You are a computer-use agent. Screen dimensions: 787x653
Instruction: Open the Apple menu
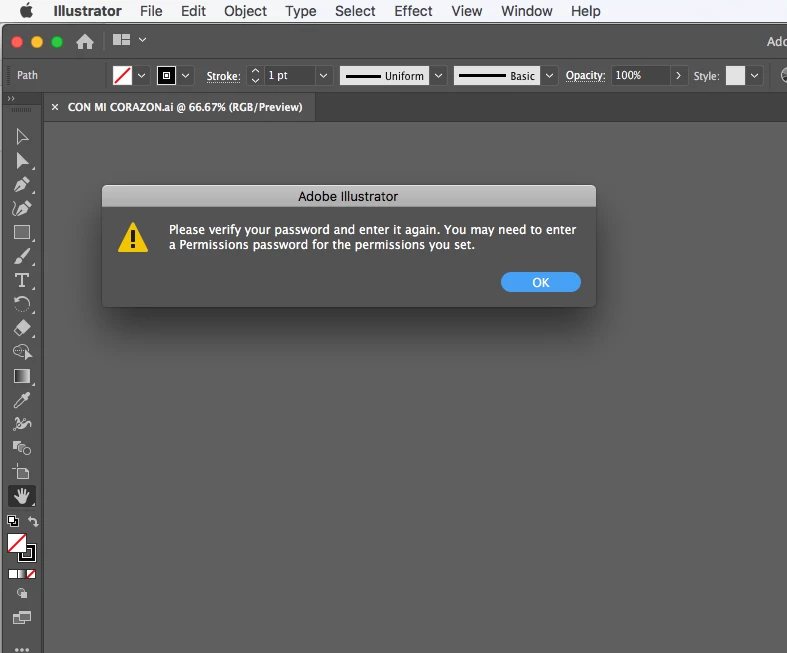point(27,11)
